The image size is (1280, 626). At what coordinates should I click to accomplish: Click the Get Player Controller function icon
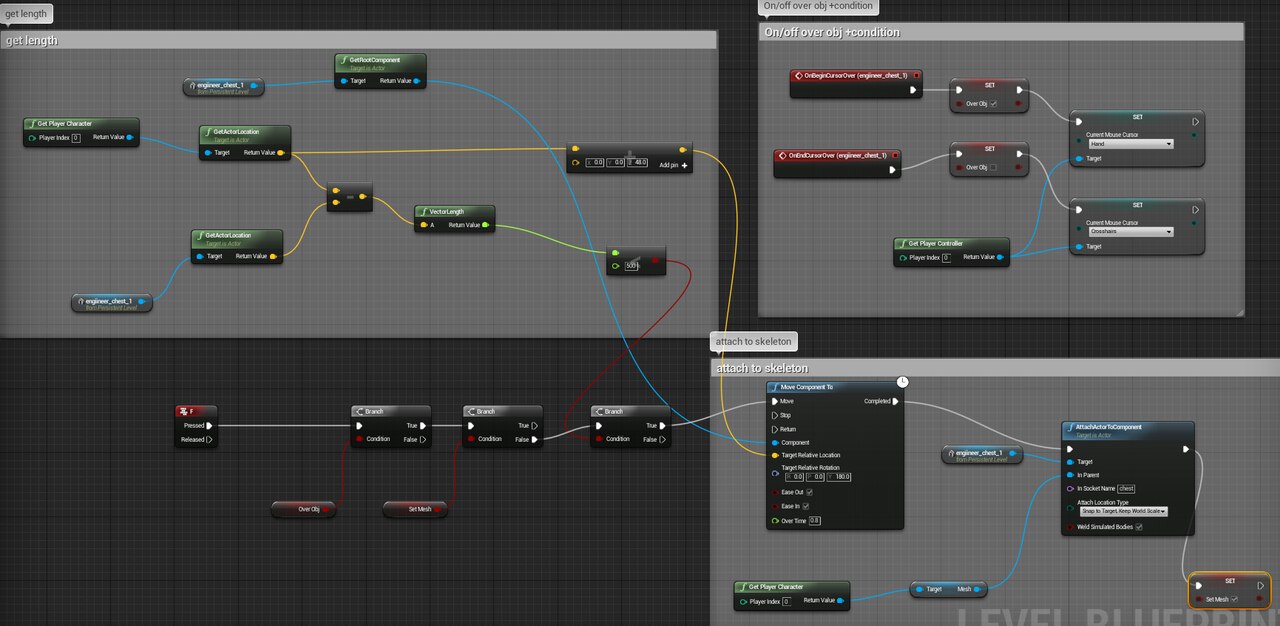[902, 243]
